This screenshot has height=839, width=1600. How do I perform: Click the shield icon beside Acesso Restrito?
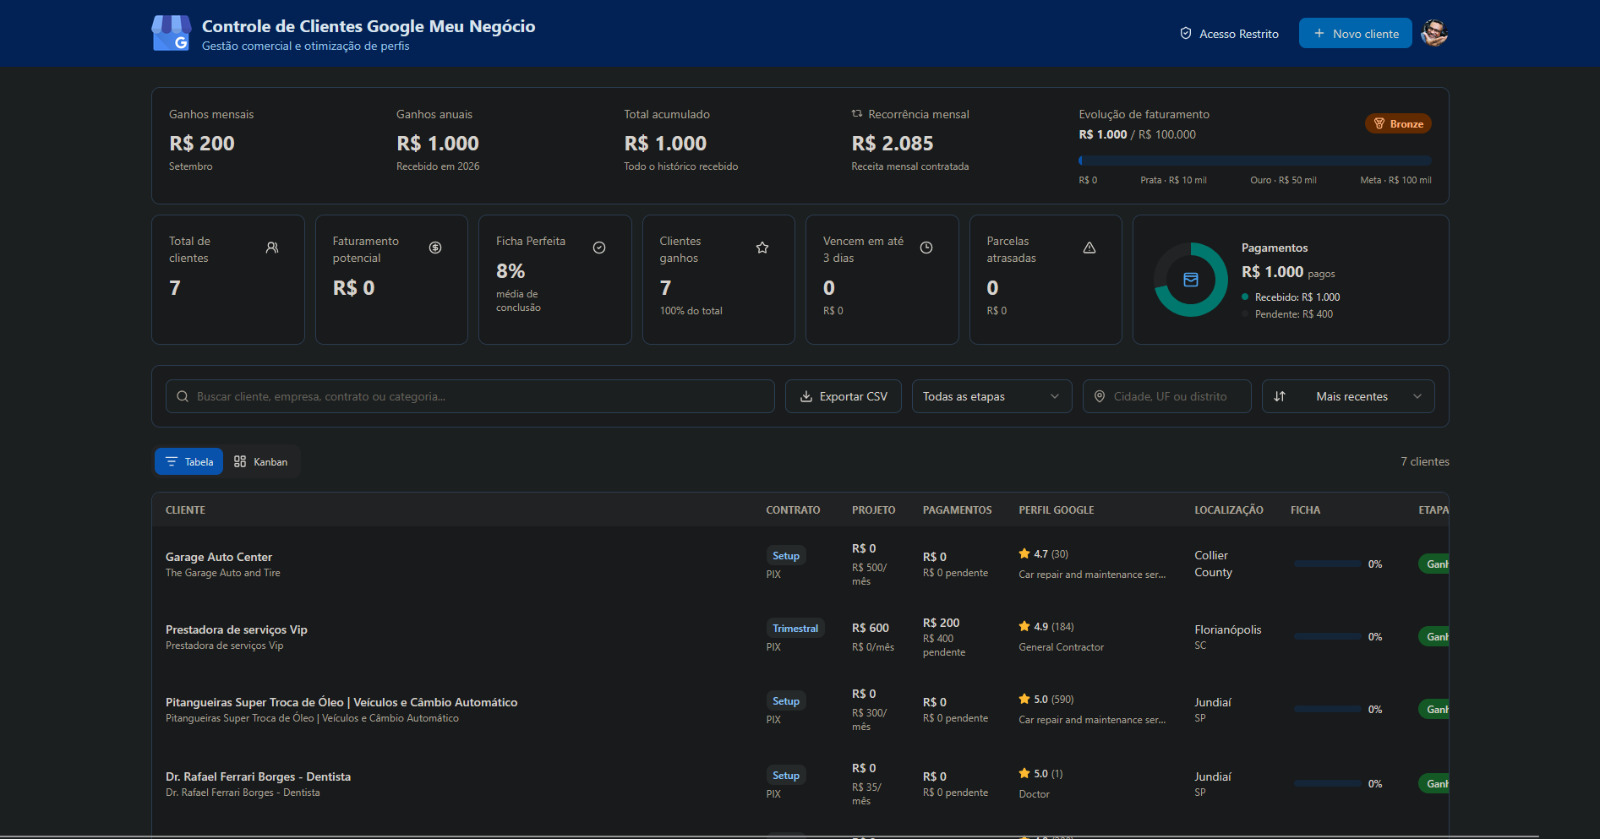point(1186,33)
